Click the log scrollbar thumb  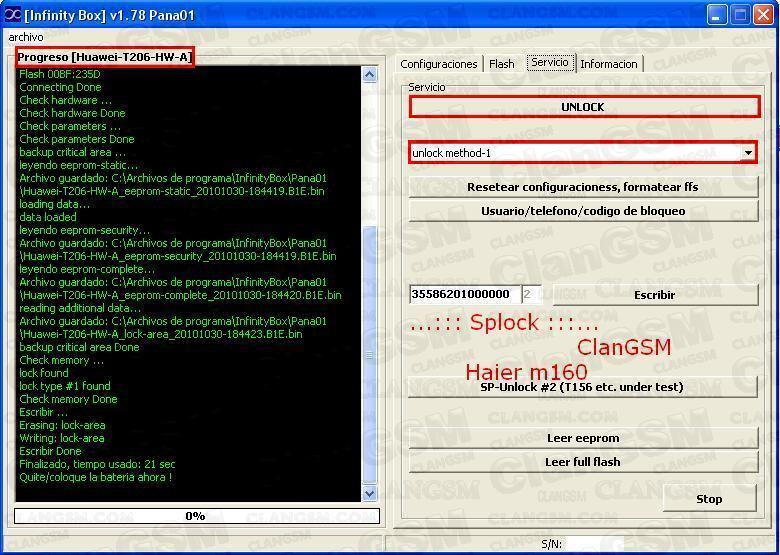[x=370, y=354]
